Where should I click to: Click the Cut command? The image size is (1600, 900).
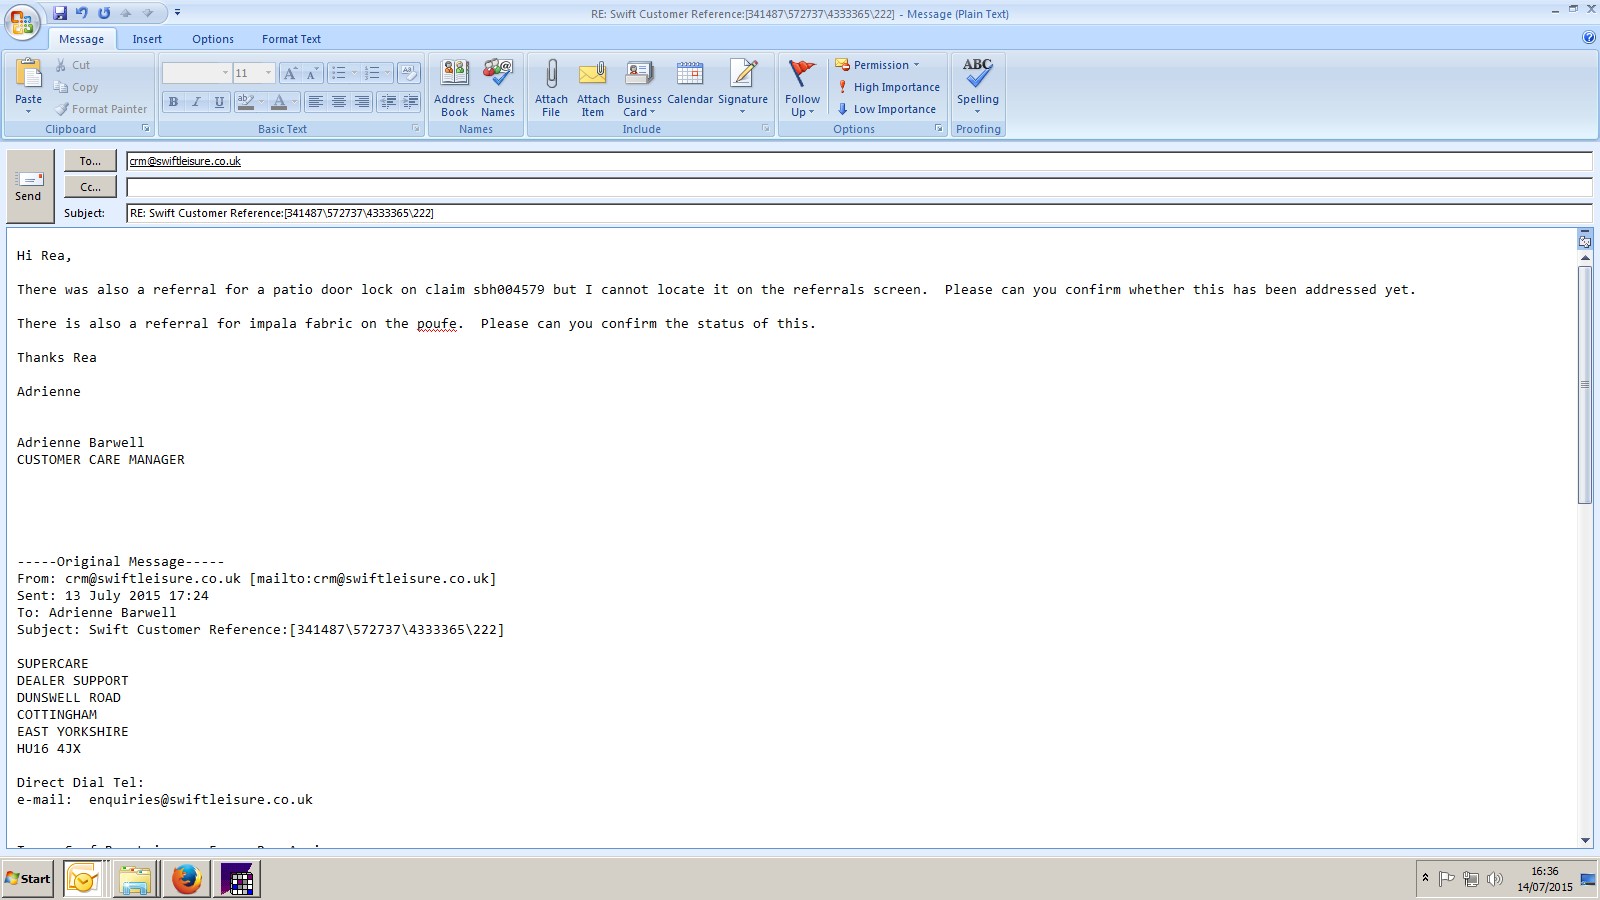point(73,65)
